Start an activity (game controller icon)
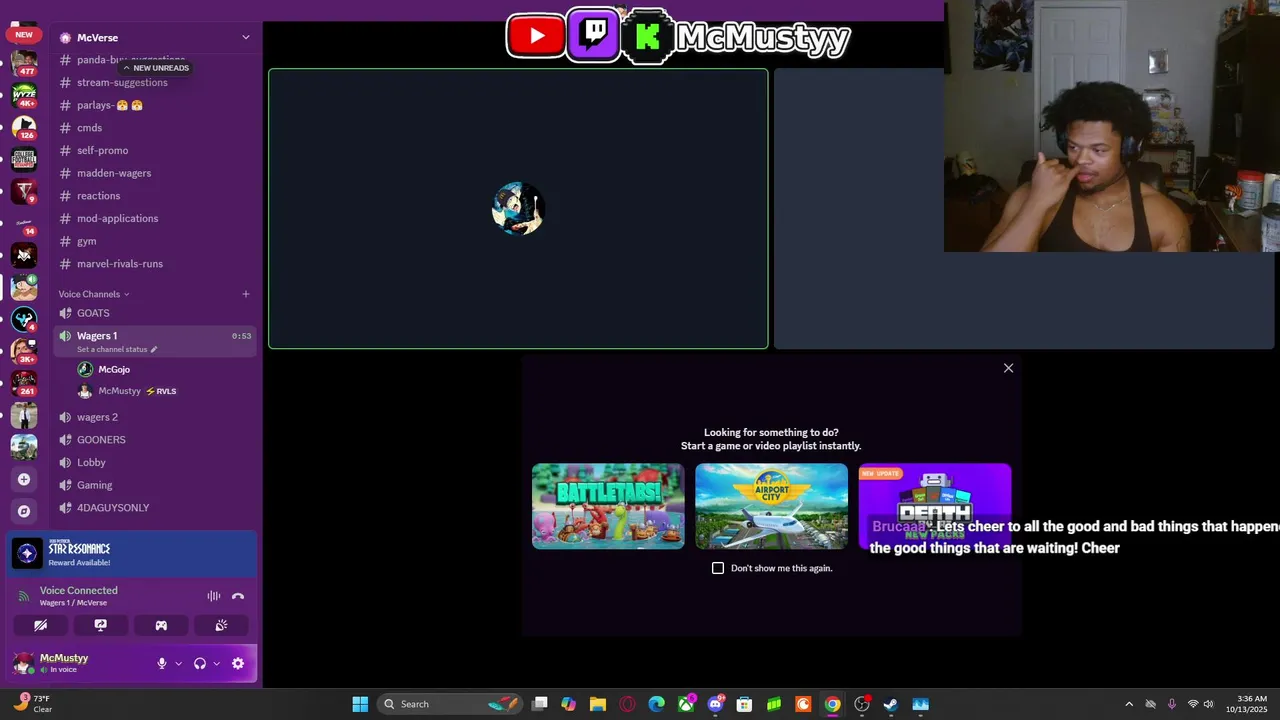 pos(161,625)
